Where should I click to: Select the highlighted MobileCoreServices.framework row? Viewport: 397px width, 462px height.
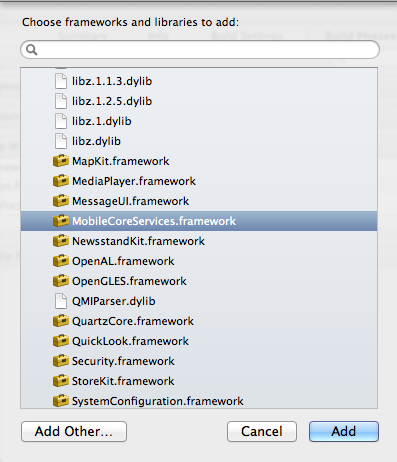[199, 221]
